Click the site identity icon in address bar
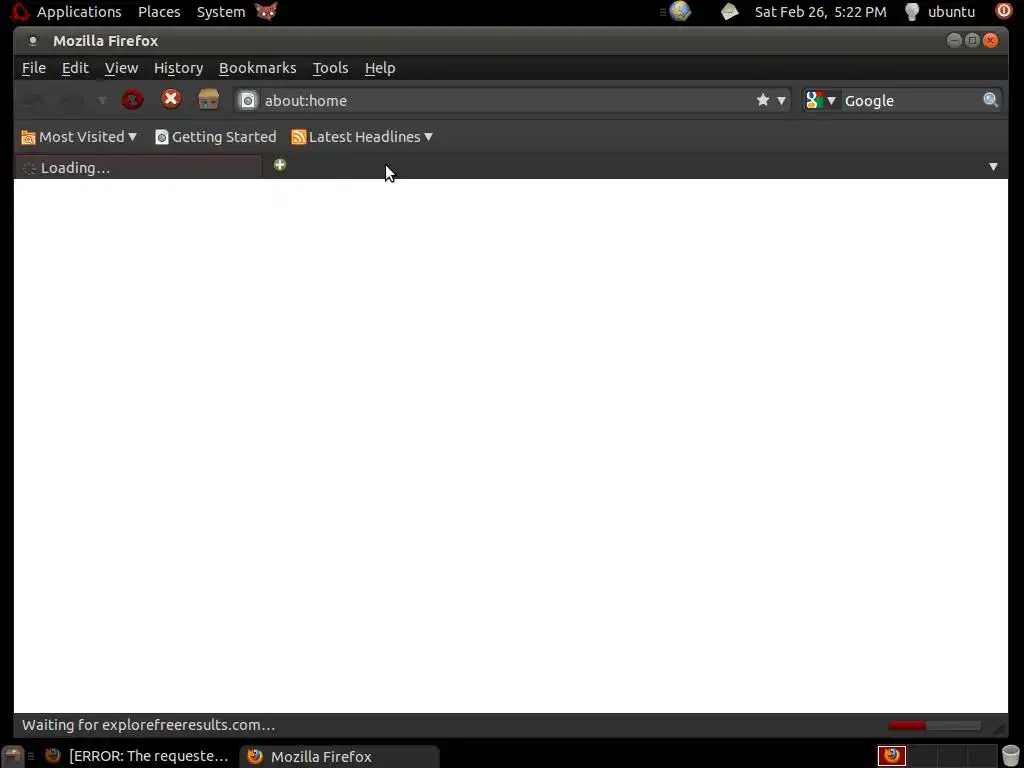The width and height of the screenshot is (1024, 768). [x=248, y=101]
